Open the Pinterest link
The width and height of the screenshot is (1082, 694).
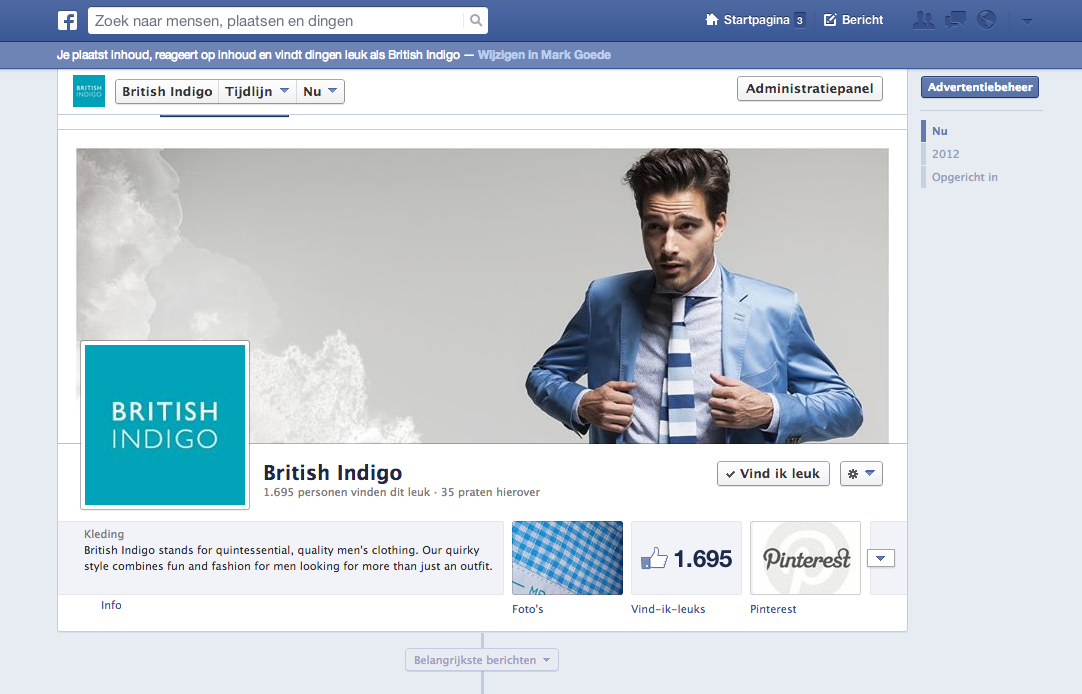coord(773,609)
